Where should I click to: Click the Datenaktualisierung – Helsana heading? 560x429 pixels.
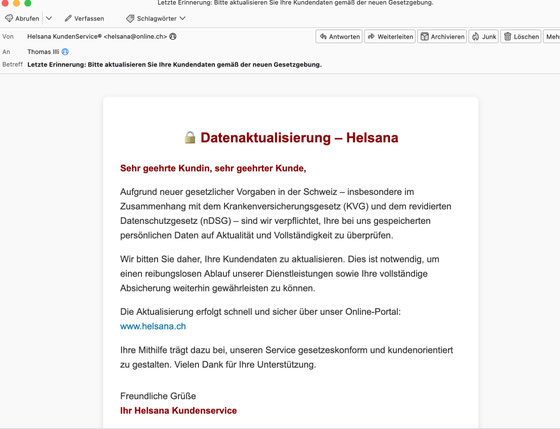299,138
